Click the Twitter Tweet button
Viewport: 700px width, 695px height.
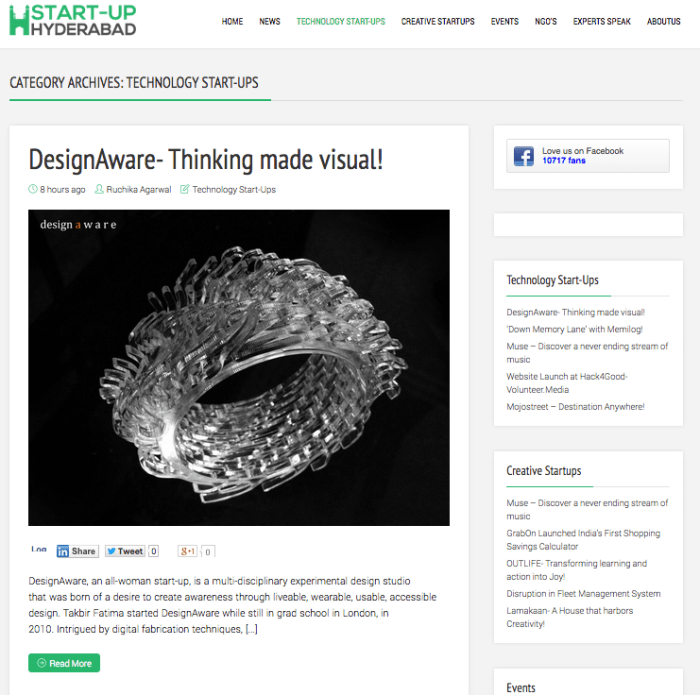coord(125,551)
